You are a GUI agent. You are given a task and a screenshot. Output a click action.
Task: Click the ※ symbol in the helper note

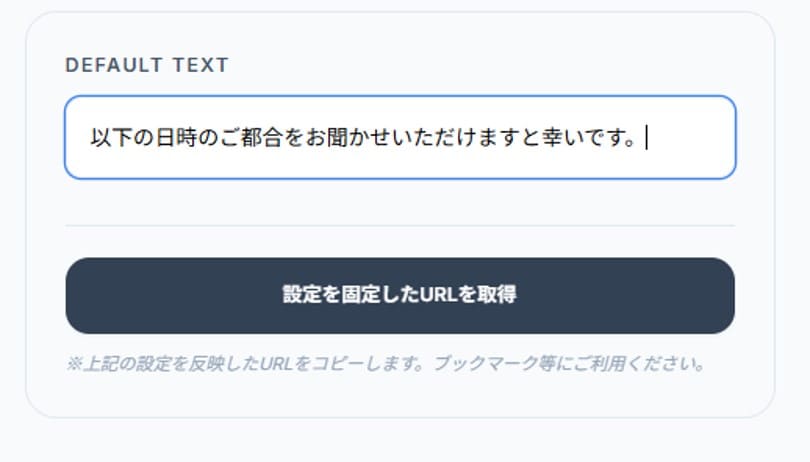73,364
